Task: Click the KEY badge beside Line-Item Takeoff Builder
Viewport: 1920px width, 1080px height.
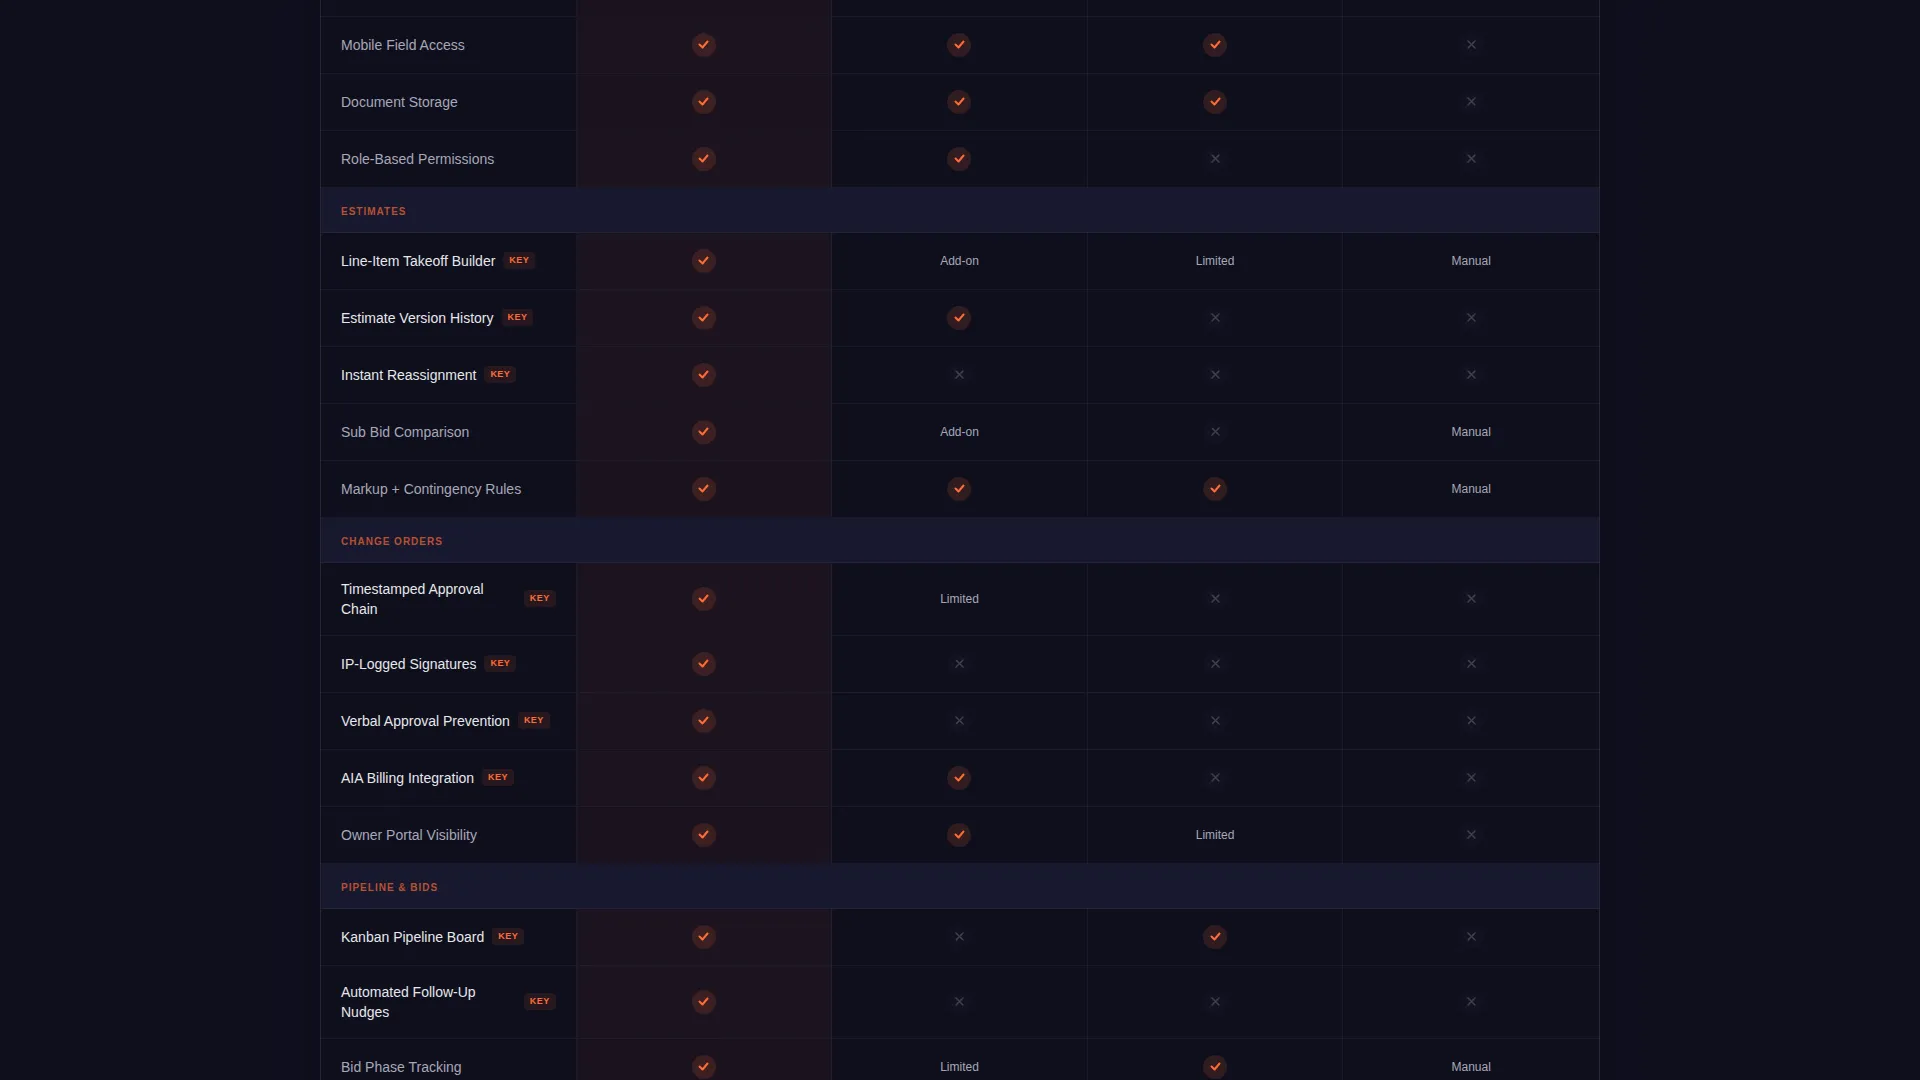Action: [519, 260]
